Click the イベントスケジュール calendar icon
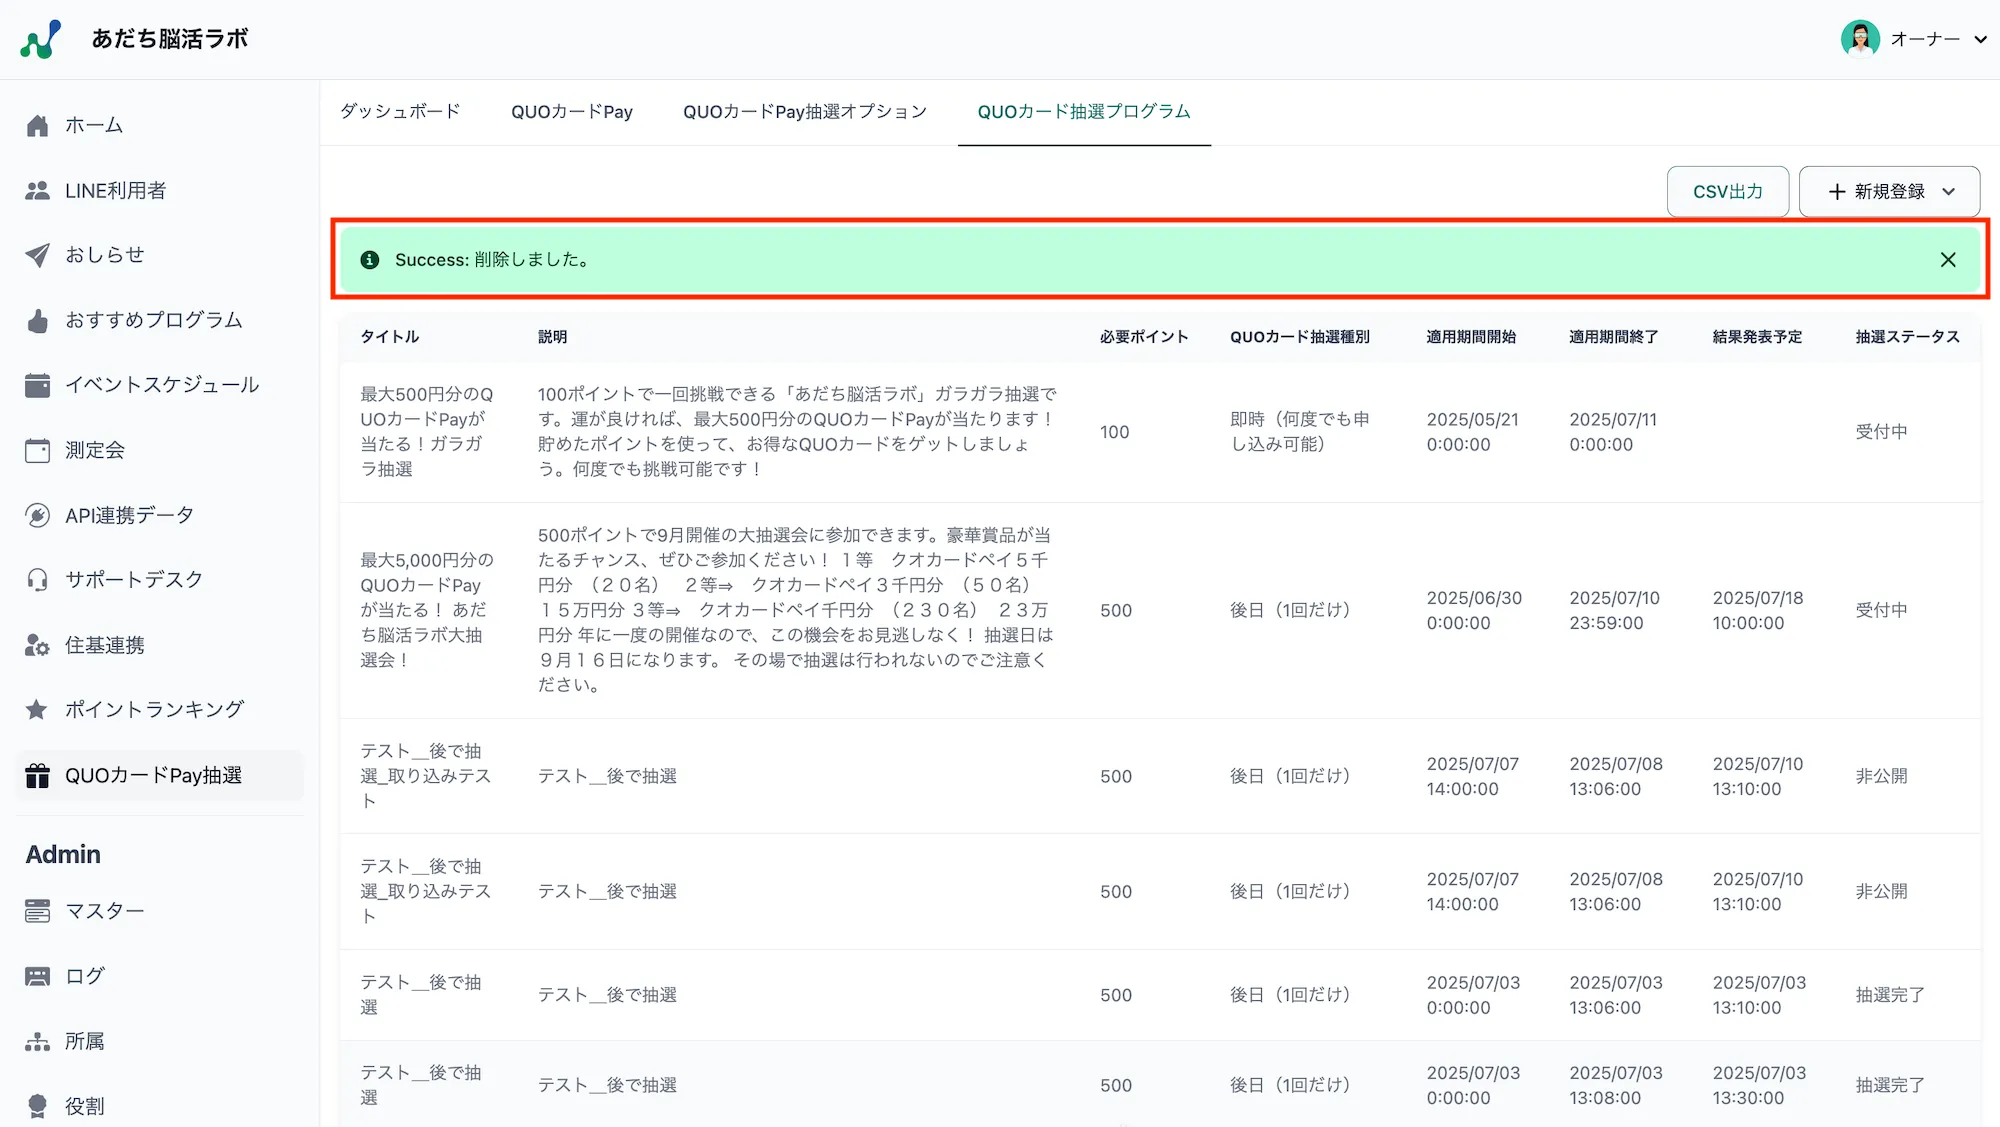 pyautogui.click(x=37, y=385)
